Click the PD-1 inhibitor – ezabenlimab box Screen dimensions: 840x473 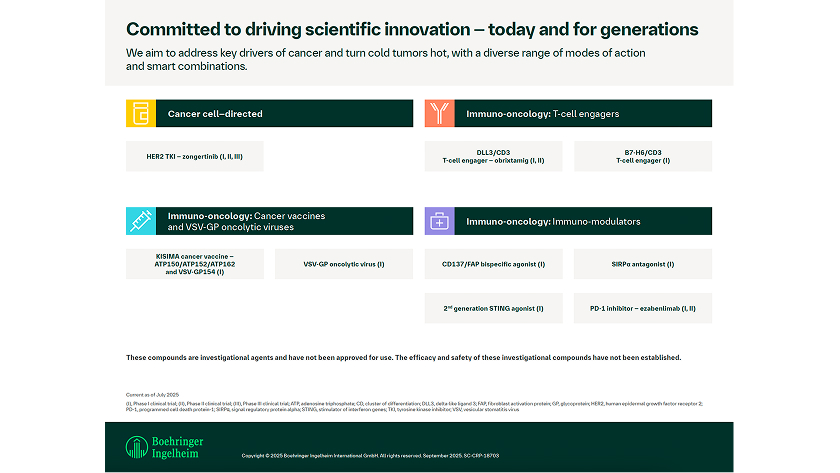click(643, 308)
